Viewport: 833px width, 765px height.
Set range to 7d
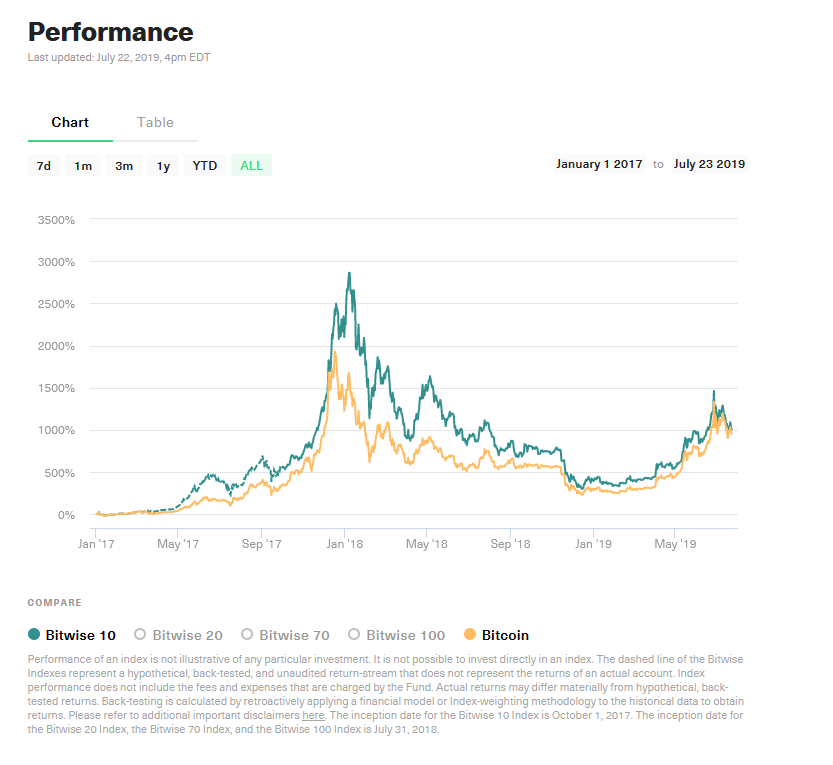[44, 166]
